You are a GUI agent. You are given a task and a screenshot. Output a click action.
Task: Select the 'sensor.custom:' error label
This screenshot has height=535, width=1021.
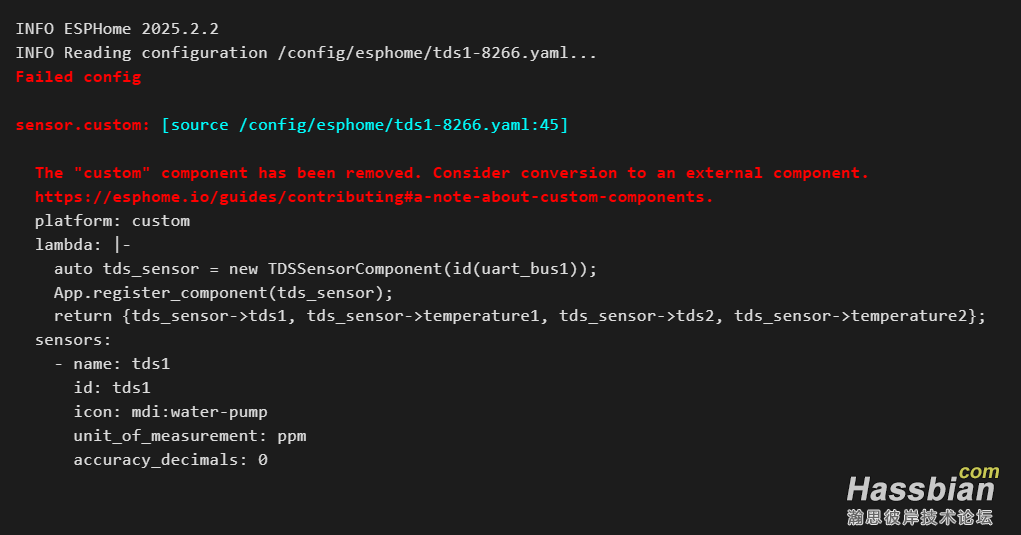coord(83,124)
